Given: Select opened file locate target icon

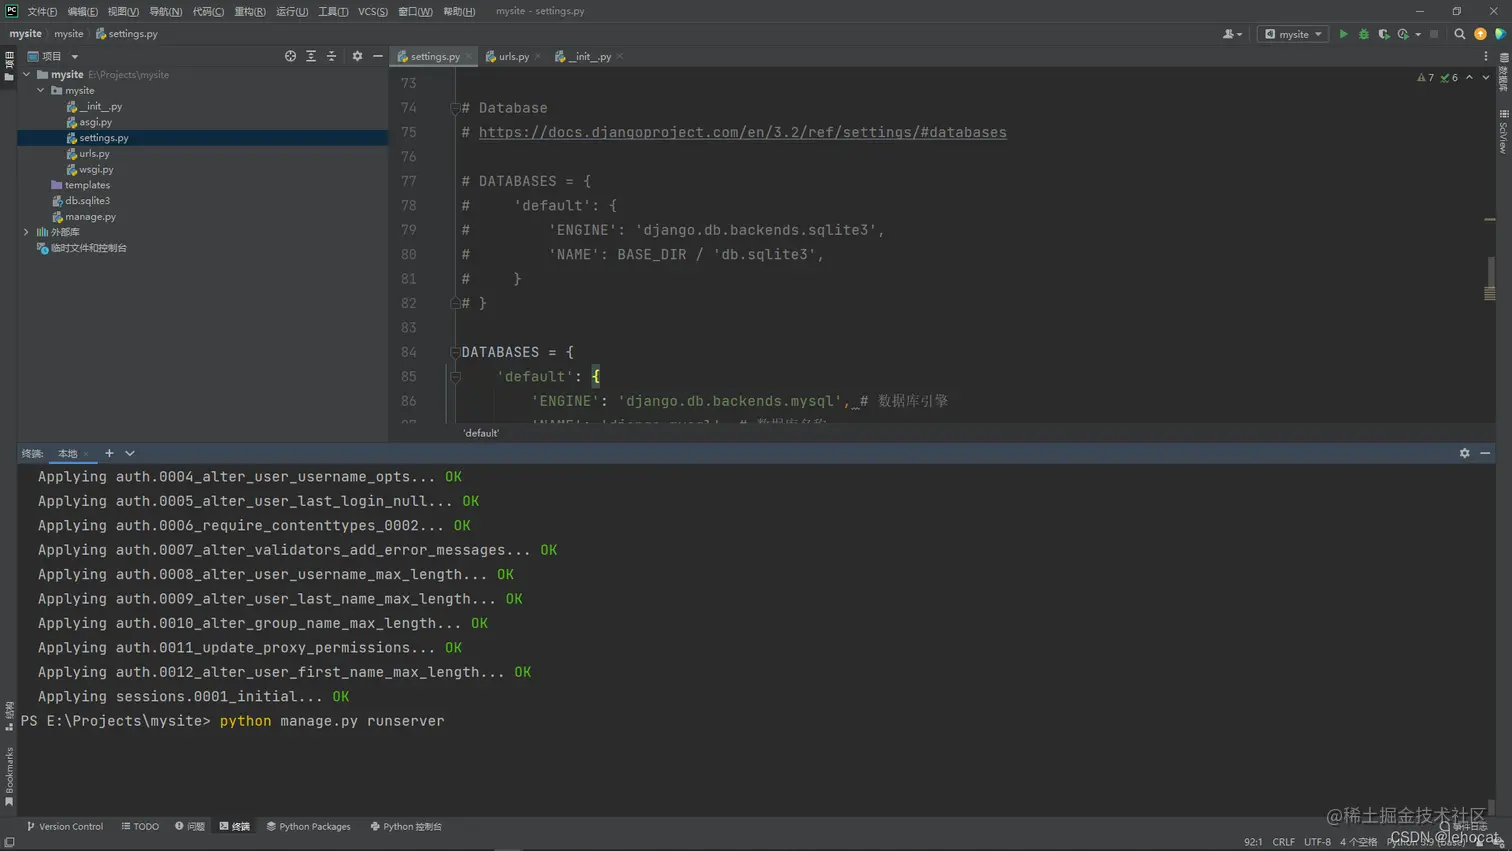Looking at the screenshot, I should pos(290,56).
